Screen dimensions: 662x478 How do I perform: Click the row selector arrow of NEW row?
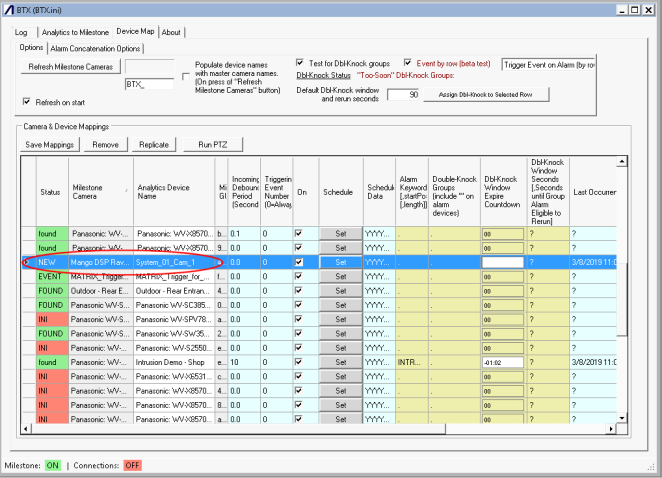27,262
